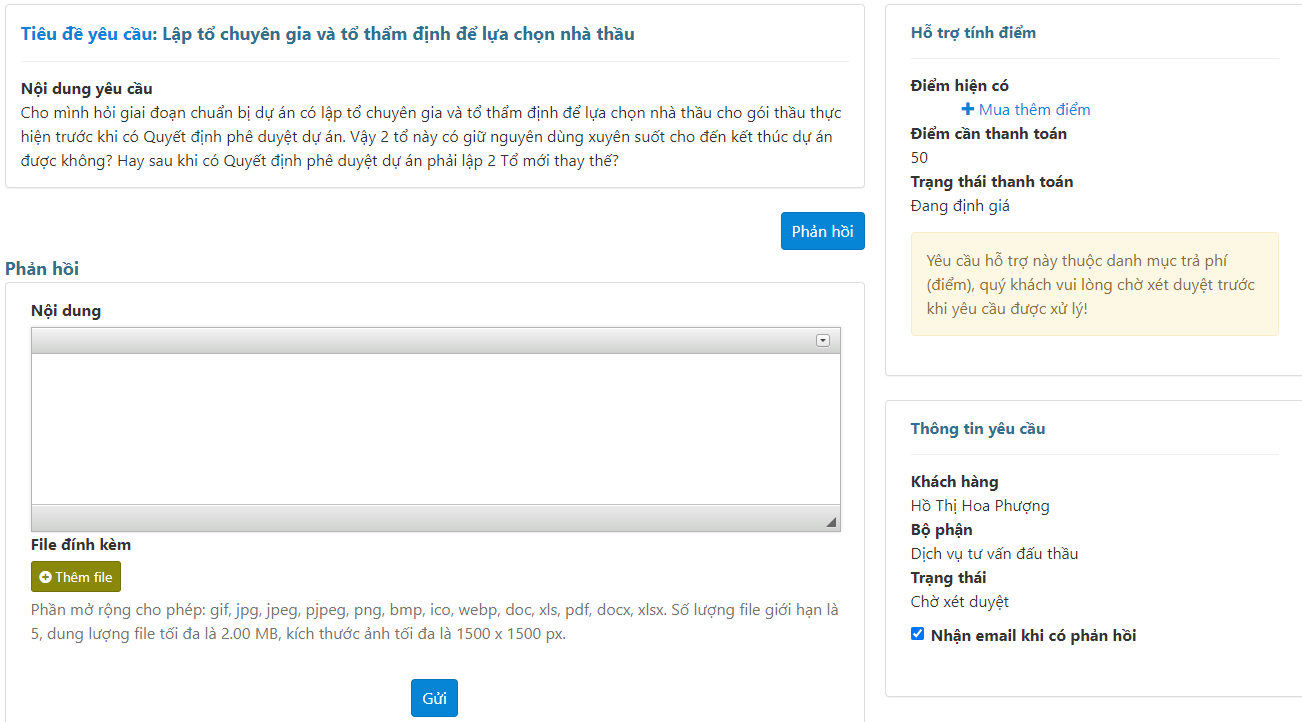Click customer name 'Hồ Thị Hoa Phượng'
1302x722 pixels.
[x=980, y=506]
